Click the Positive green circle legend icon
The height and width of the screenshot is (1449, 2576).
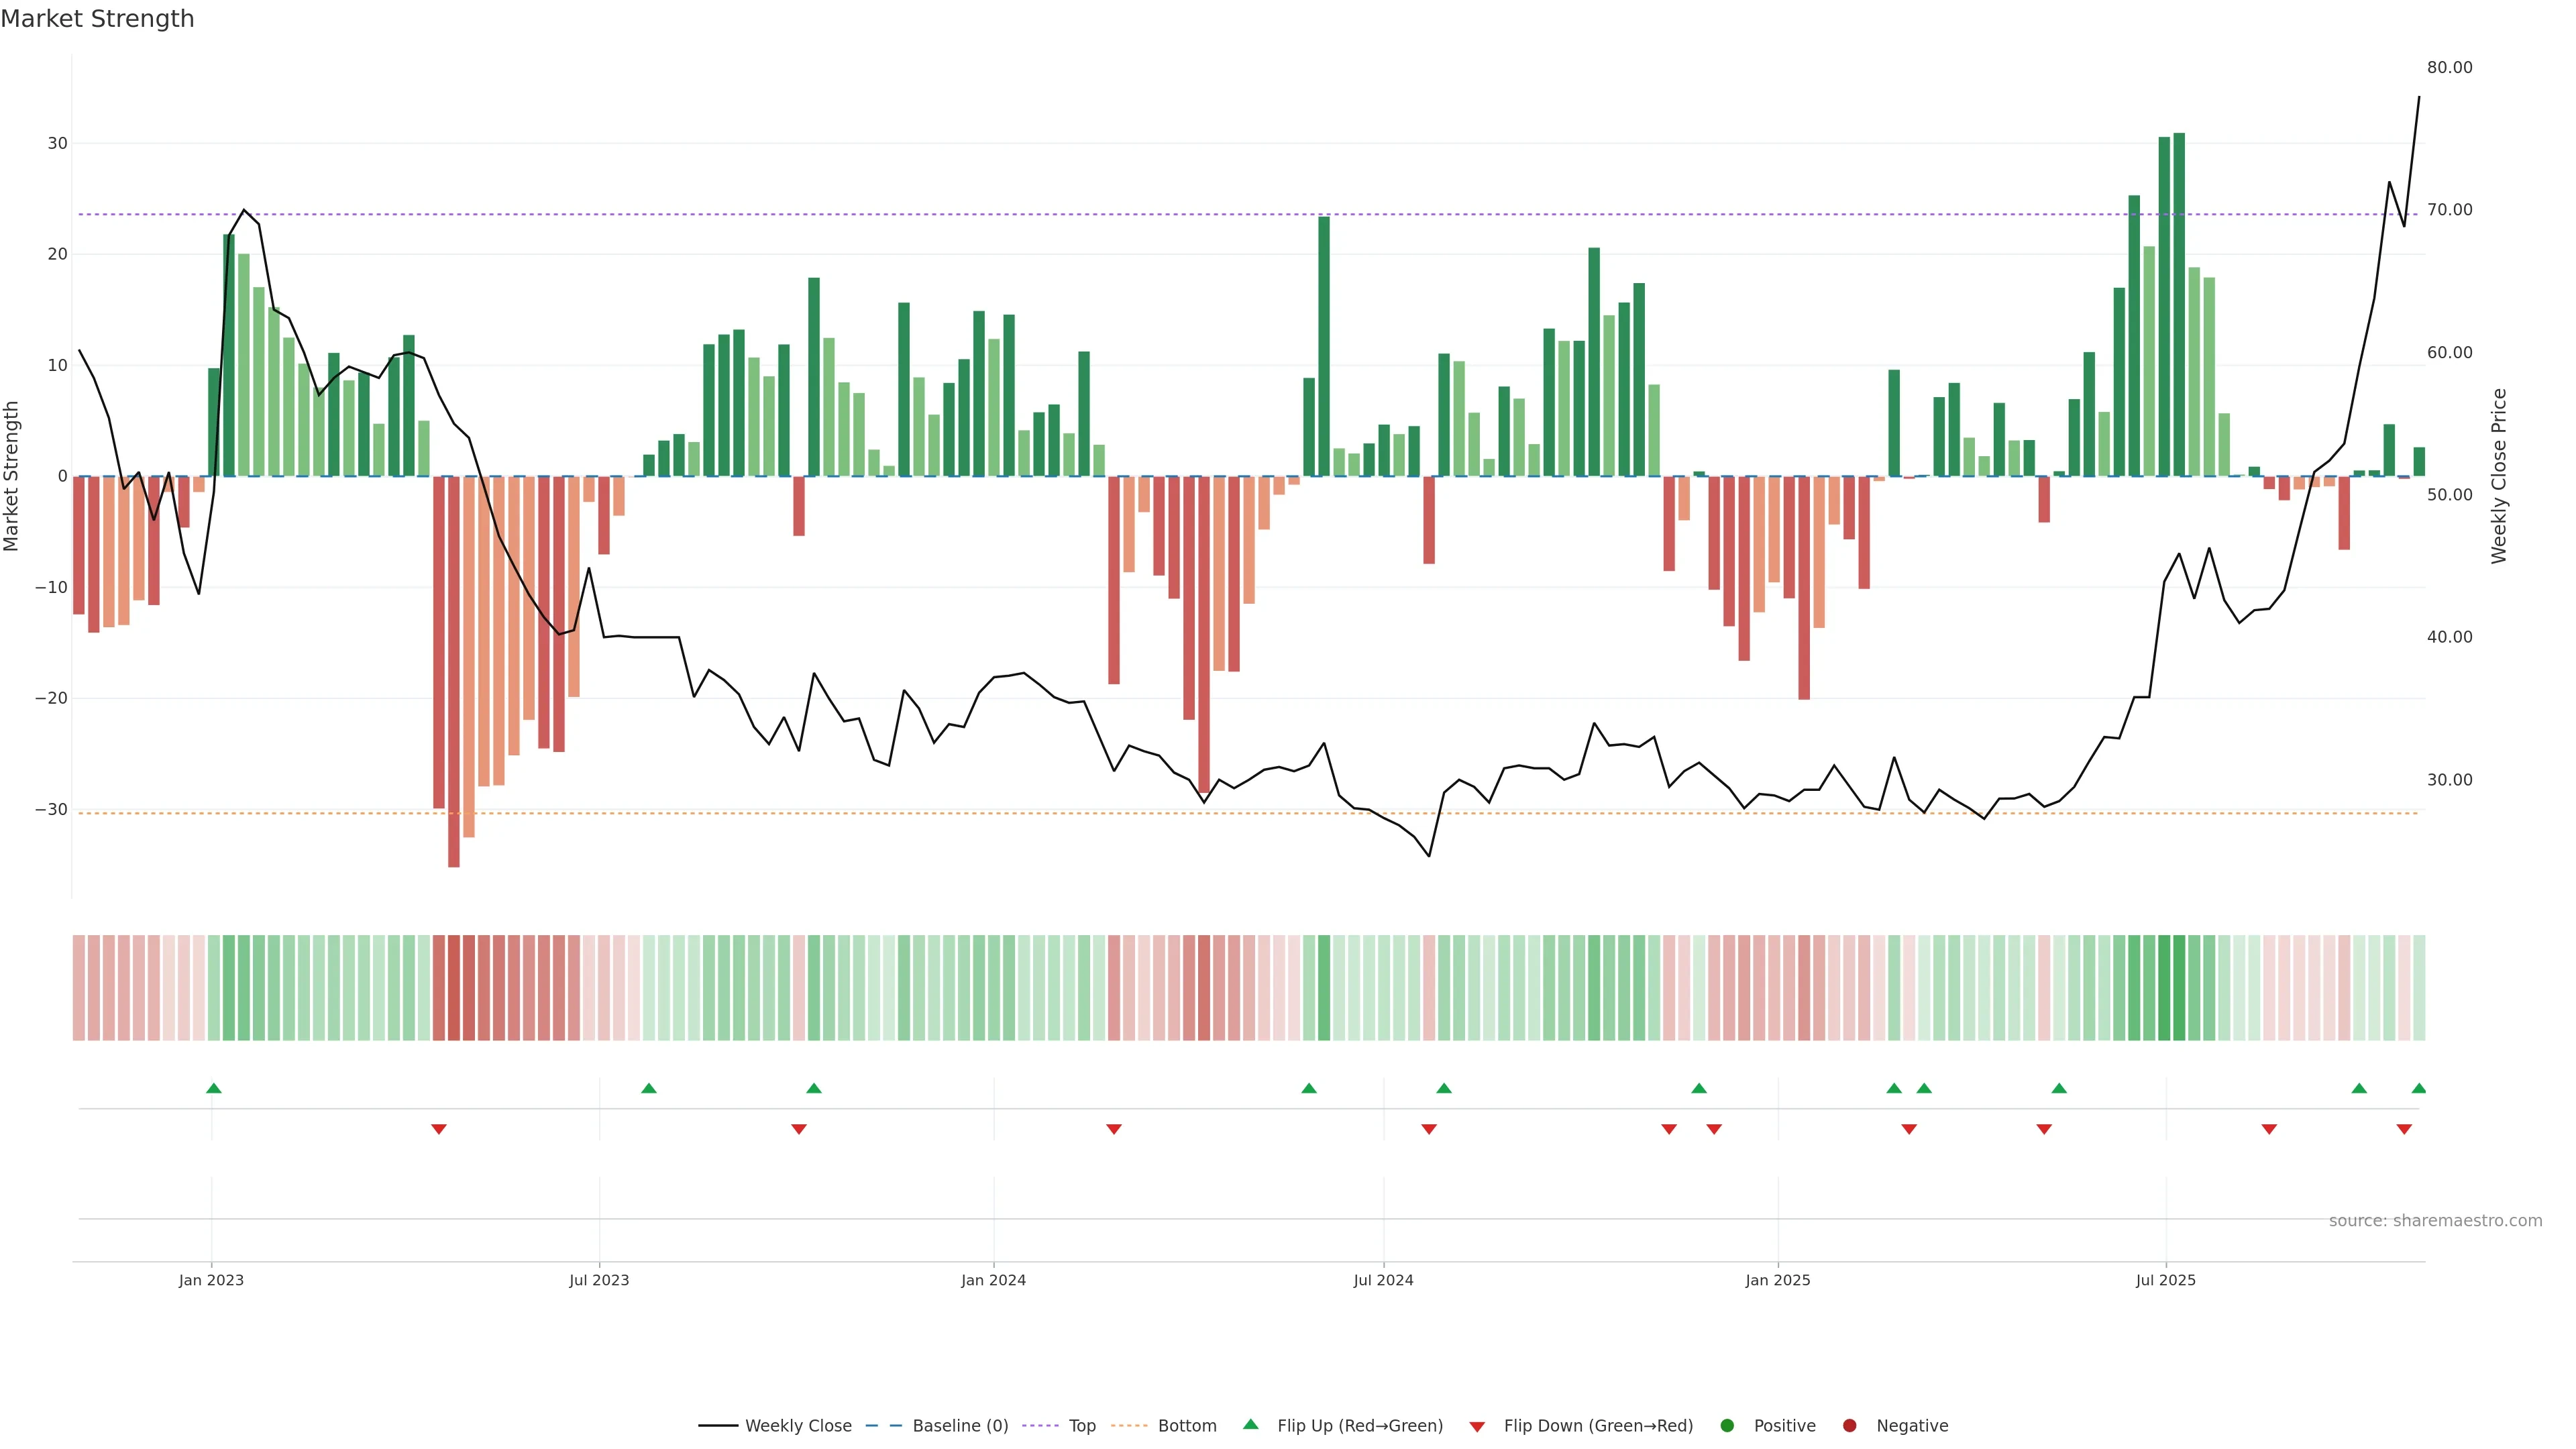pos(1727,1426)
